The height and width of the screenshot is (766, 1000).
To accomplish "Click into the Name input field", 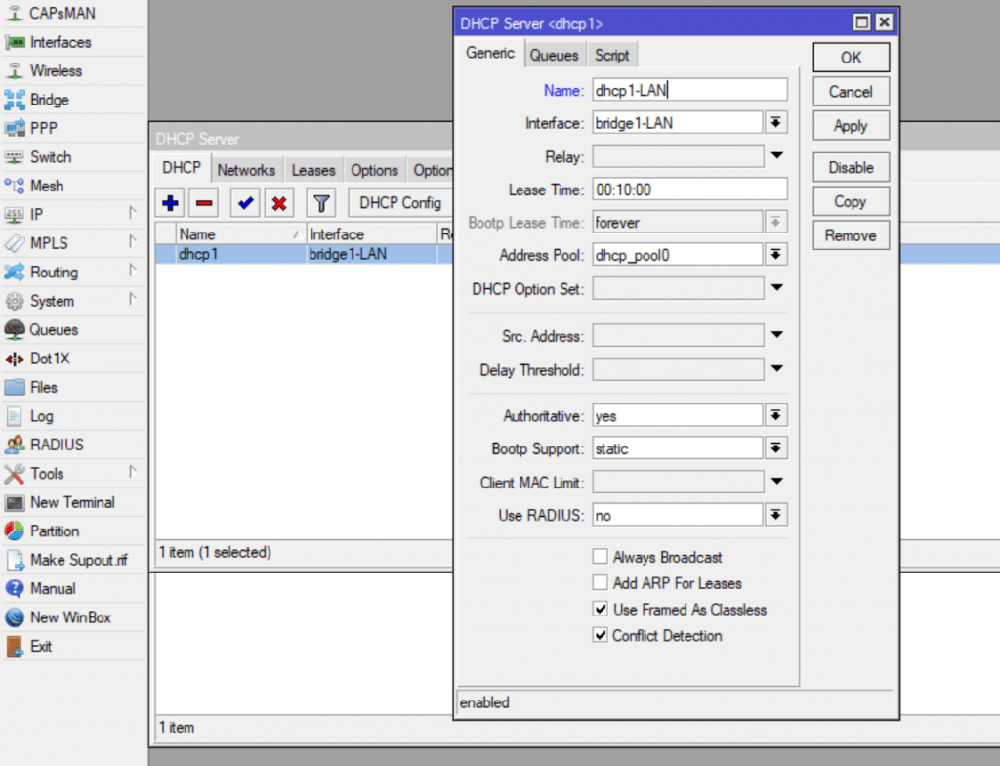I will tap(689, 90).
